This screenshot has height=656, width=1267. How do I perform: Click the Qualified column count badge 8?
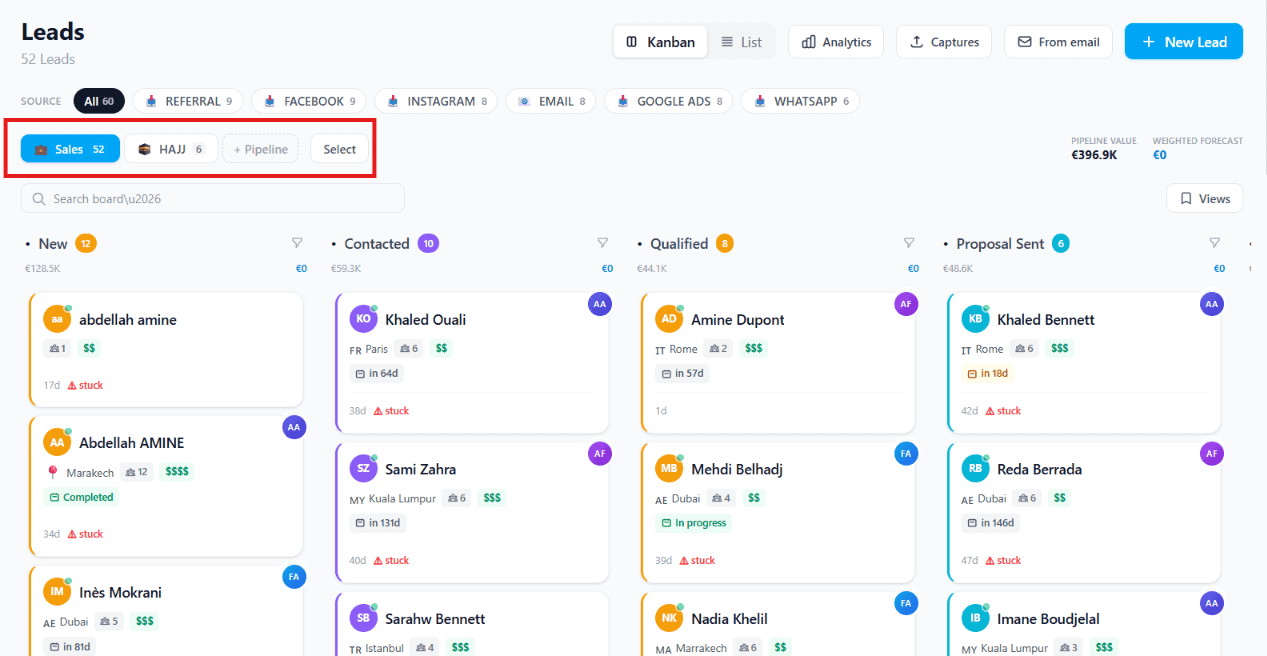tap(724, 243)
